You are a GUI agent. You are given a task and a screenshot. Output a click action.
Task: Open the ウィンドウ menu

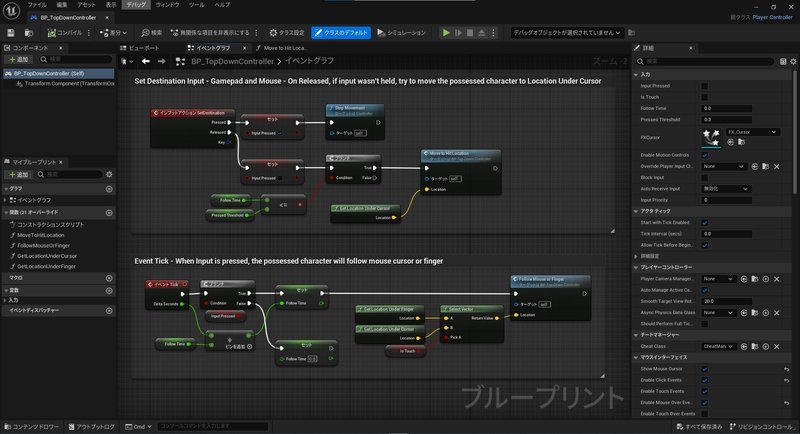[167, 5]
